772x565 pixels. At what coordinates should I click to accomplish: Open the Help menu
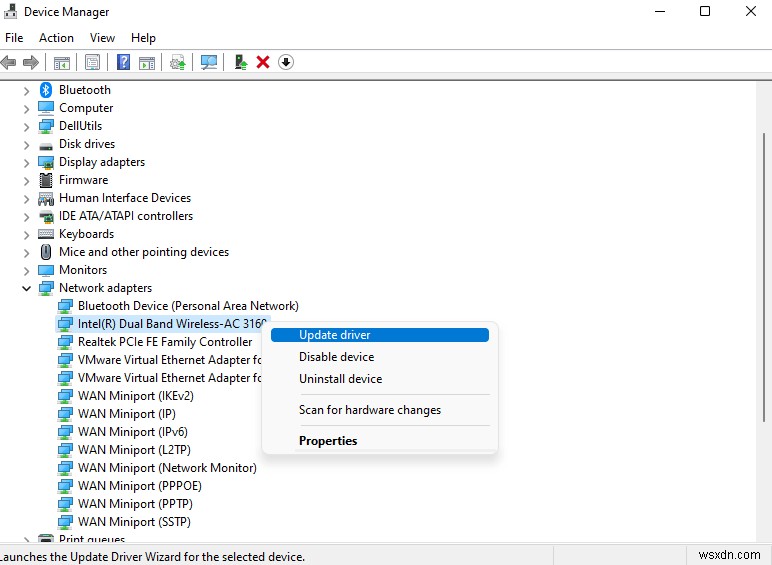pos(143,38)
